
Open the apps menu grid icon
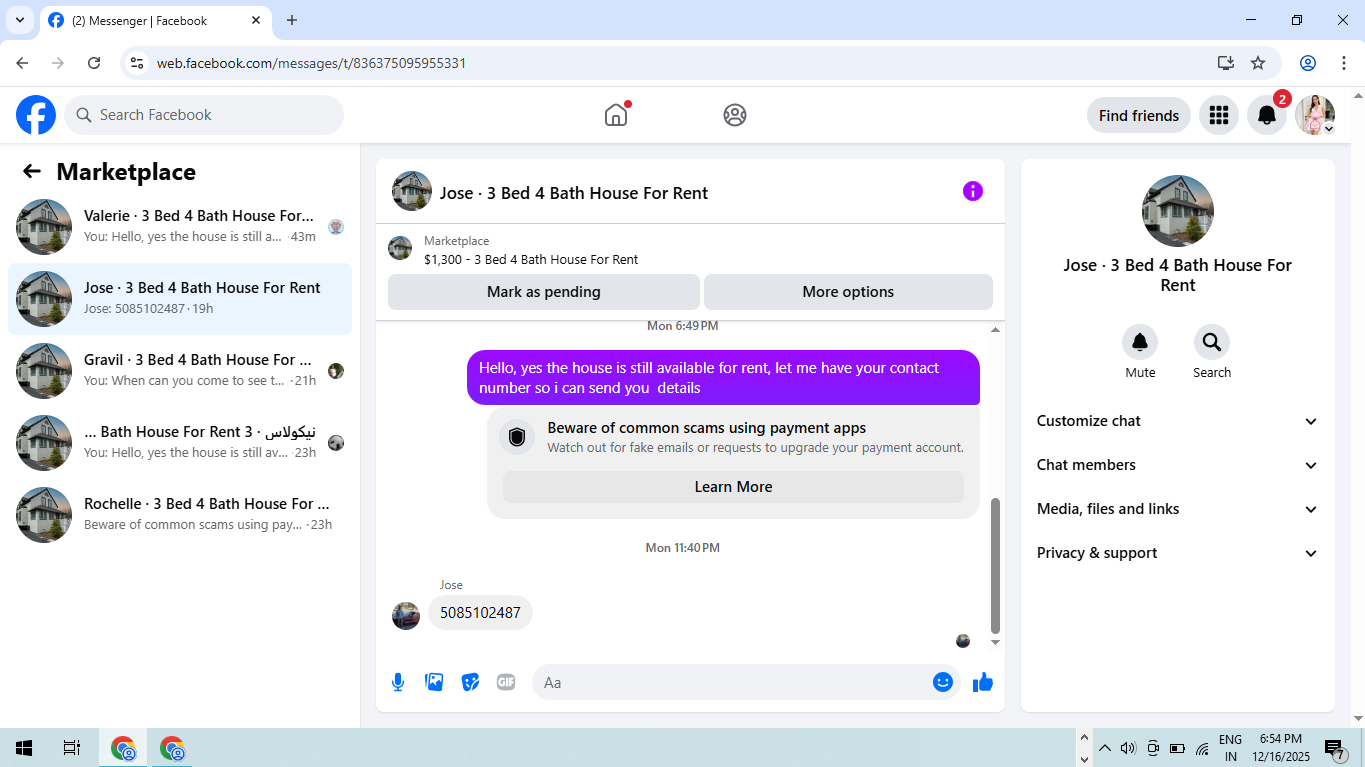(1219, 115)
